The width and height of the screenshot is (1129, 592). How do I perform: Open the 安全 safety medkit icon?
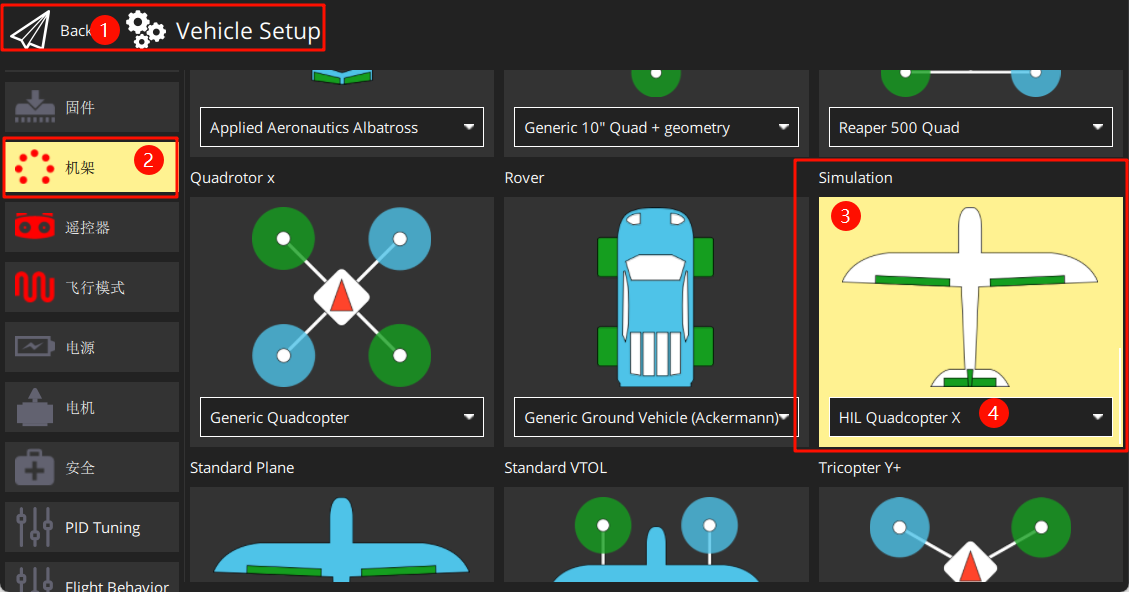35,468
